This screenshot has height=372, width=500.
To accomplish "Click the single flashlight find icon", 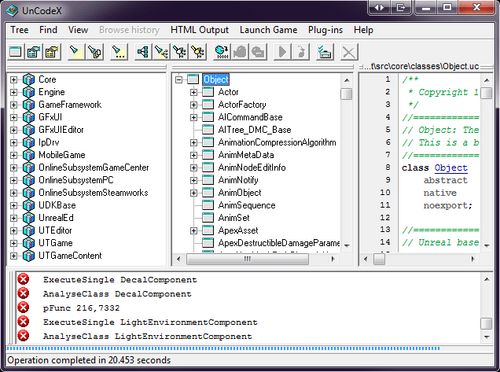I will point(75,52).
